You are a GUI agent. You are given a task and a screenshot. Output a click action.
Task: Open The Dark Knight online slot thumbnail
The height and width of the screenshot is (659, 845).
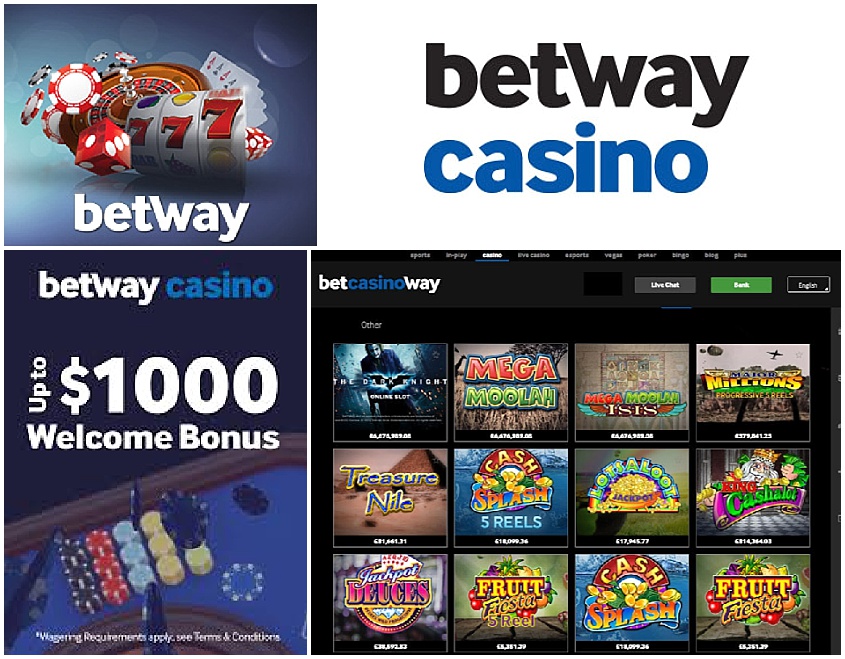pyautogui.click(x=390, y=392)
